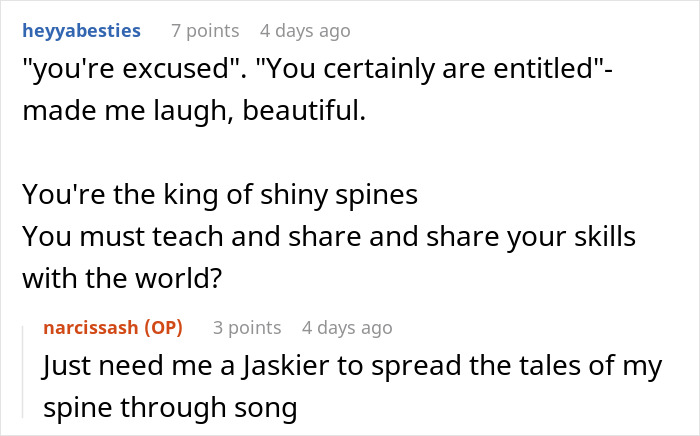Click the "with the world?" text
Screen dimensions: 700x436
tap(121, 277)
